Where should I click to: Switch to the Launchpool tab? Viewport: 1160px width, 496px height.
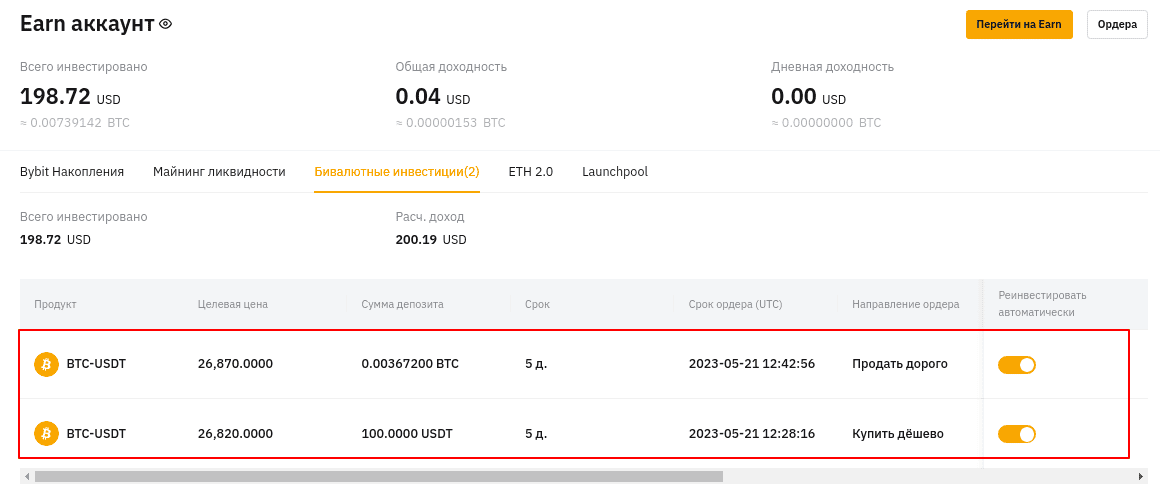click(615, 172)
